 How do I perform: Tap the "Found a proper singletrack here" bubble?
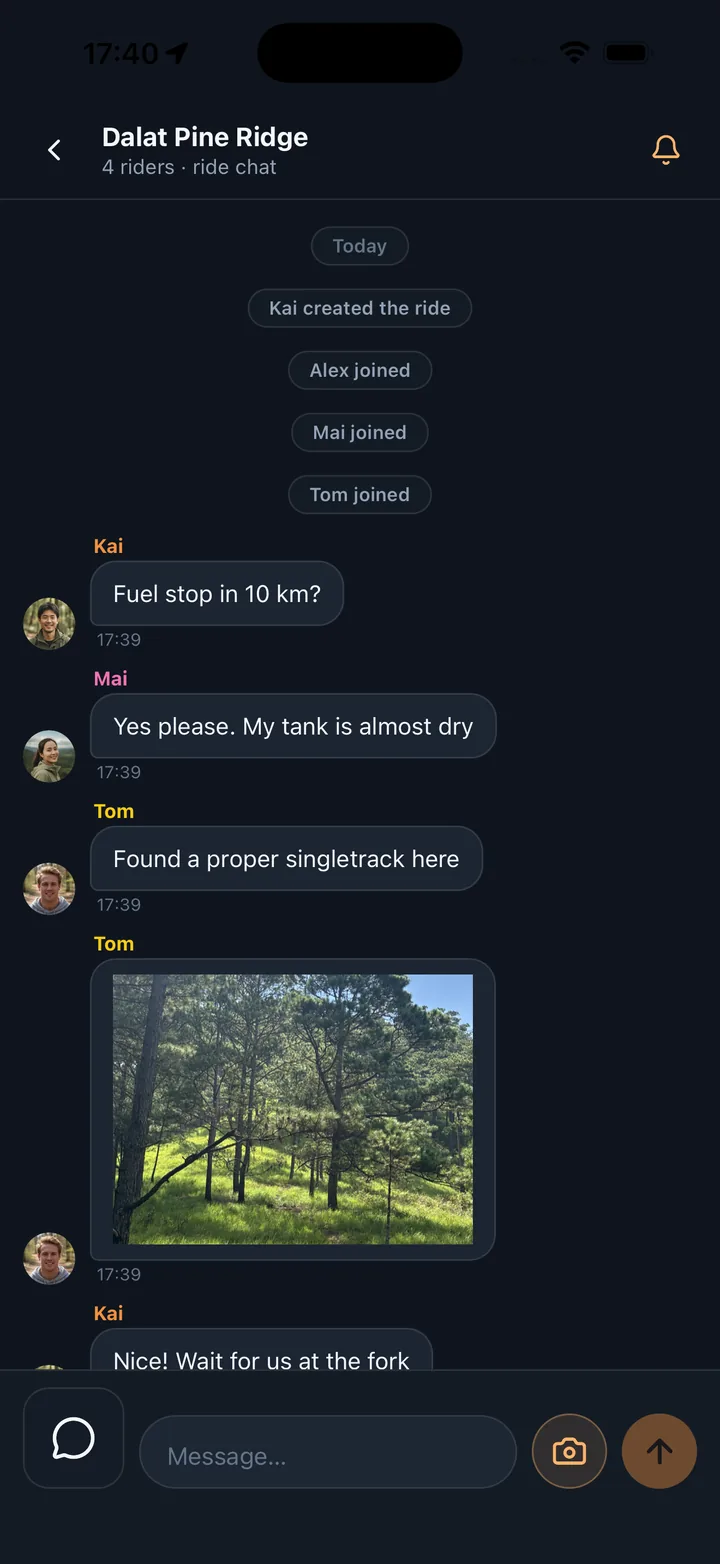pos(286,859)
